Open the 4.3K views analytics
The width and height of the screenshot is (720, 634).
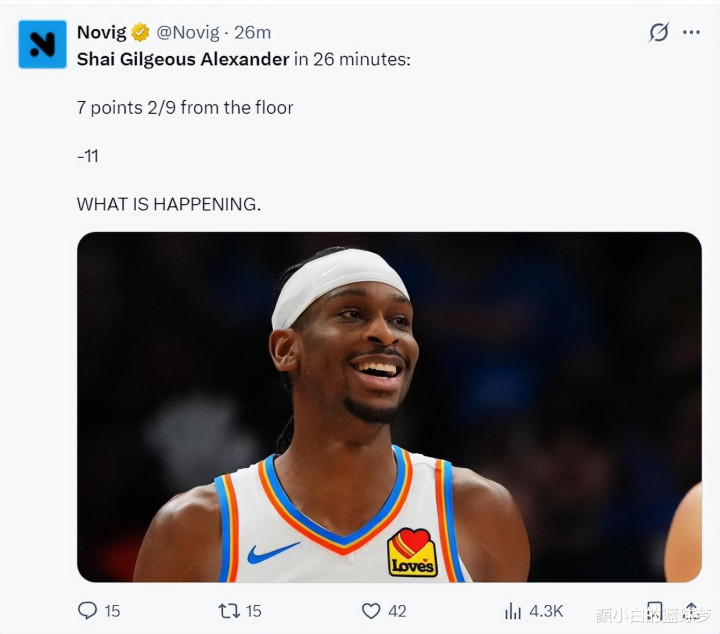point(546,611)
